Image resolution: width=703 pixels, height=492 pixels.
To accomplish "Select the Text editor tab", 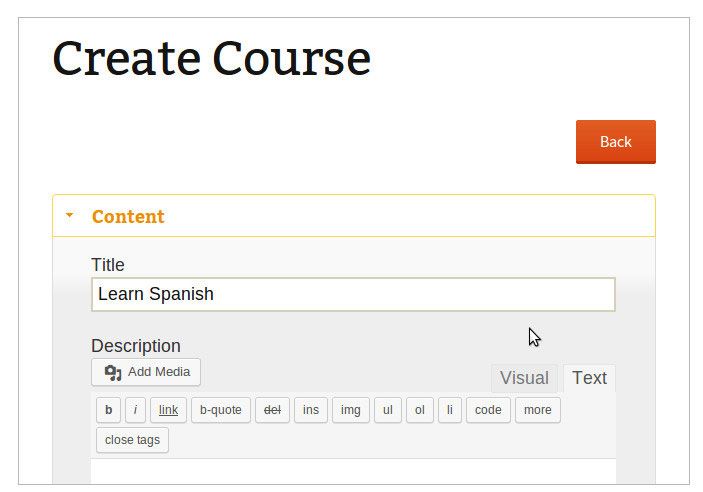I will pyautogui.click(x=589, y=378).
